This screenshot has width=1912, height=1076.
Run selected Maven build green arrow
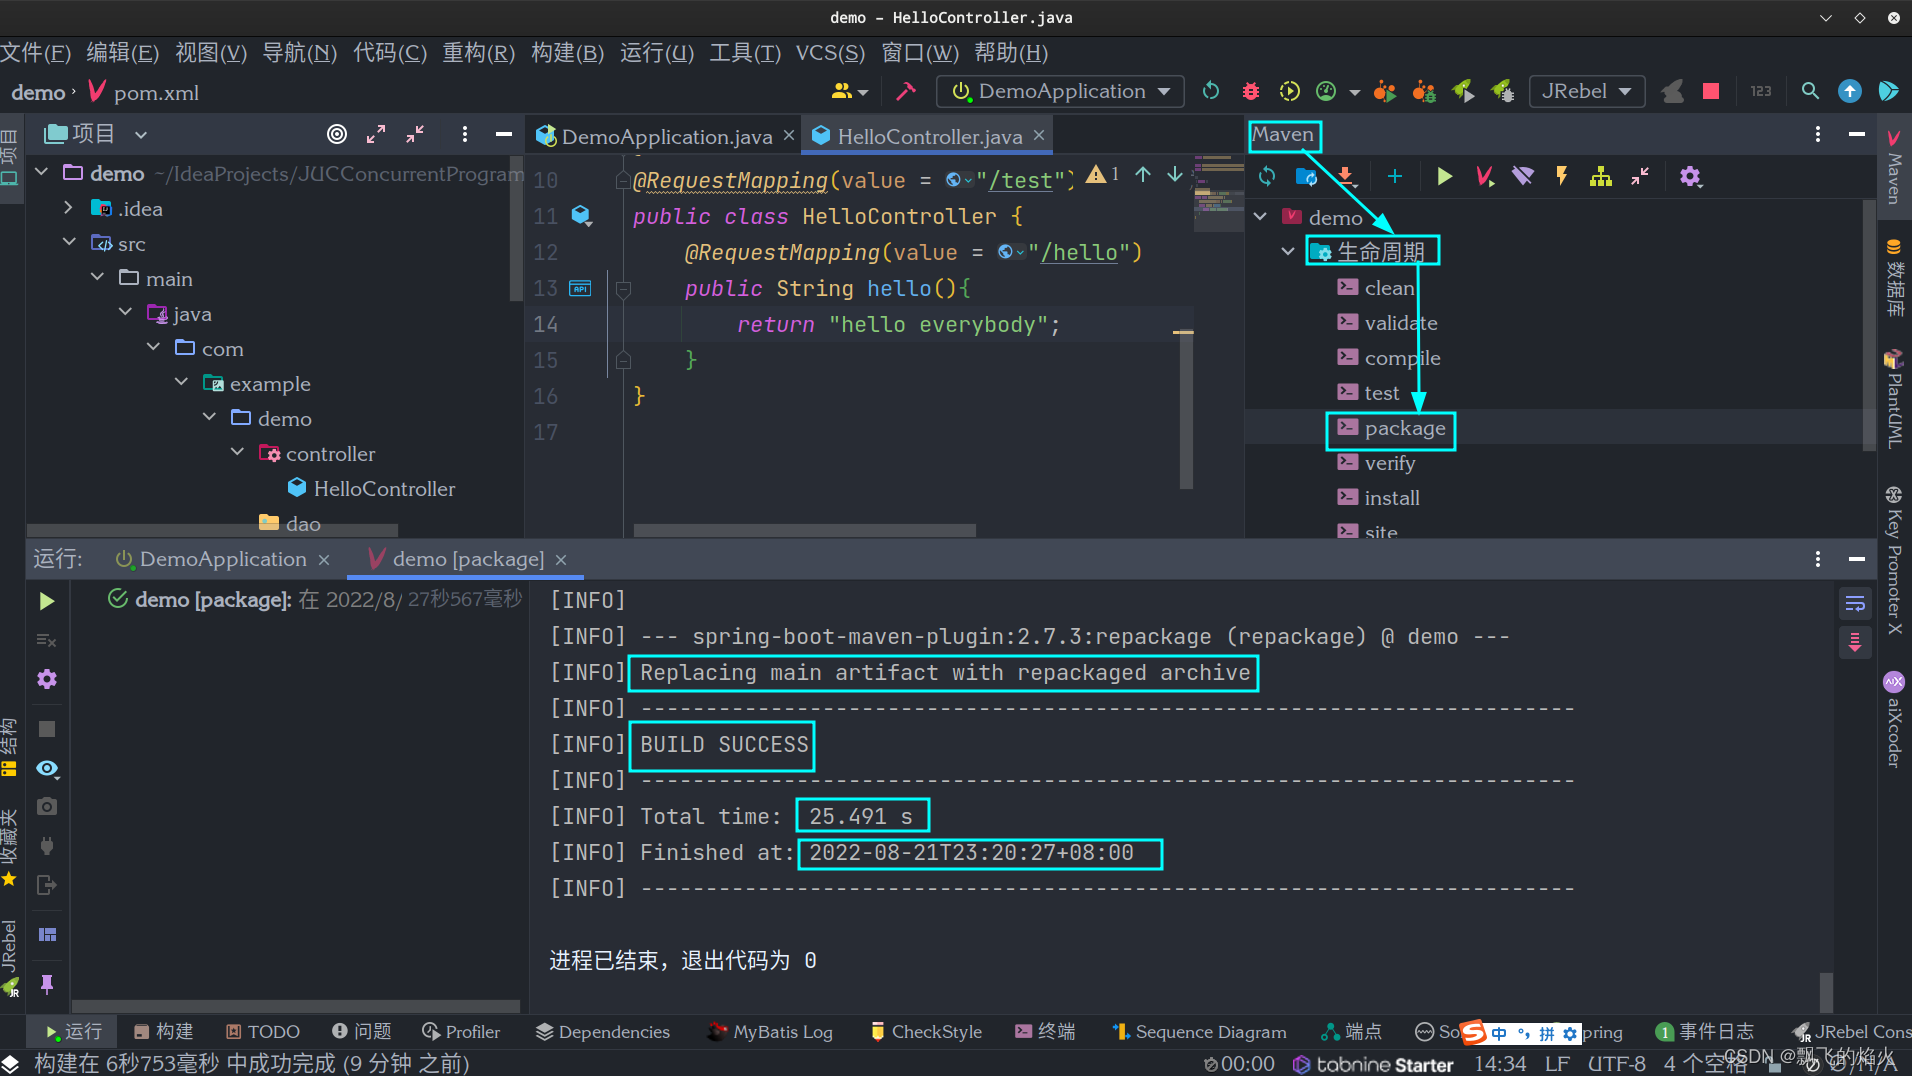[1444, 176]
